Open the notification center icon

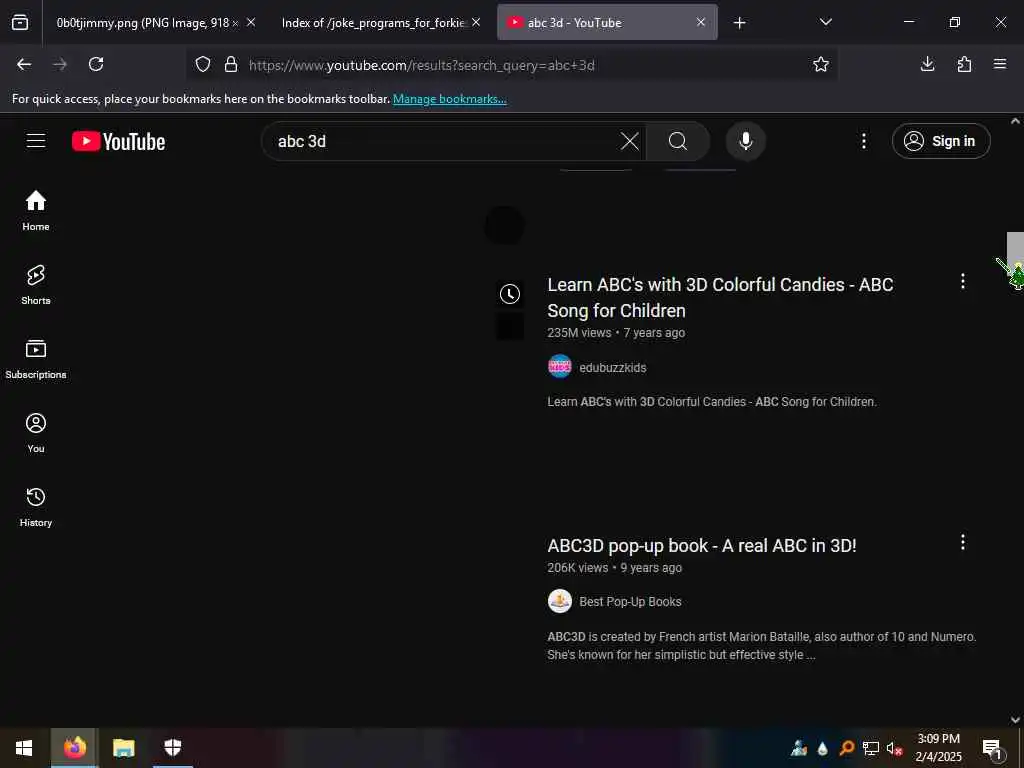click(993, 749)
